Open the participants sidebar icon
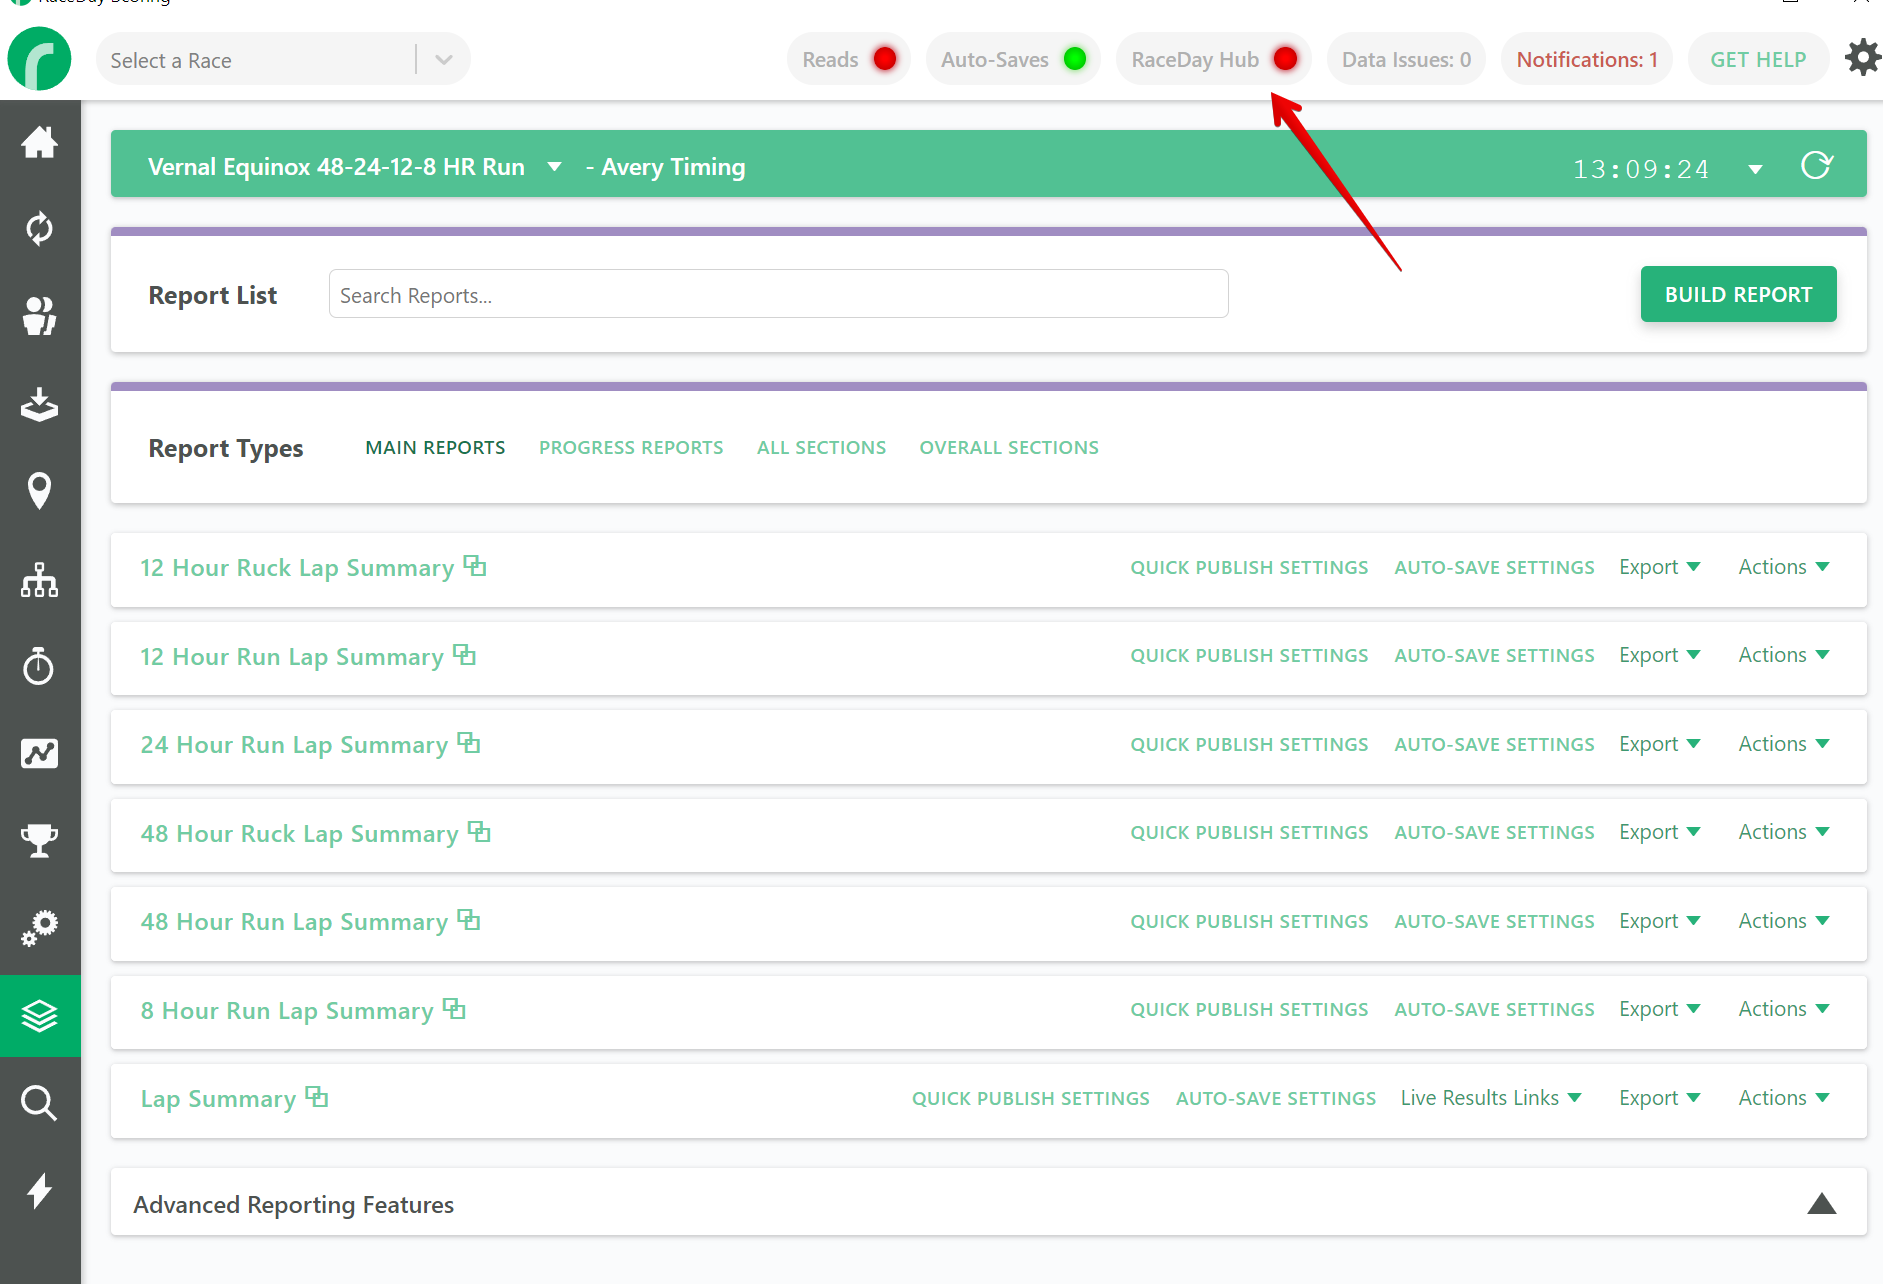Viewport: 1883px width, 1284px height. click(39, 316)
